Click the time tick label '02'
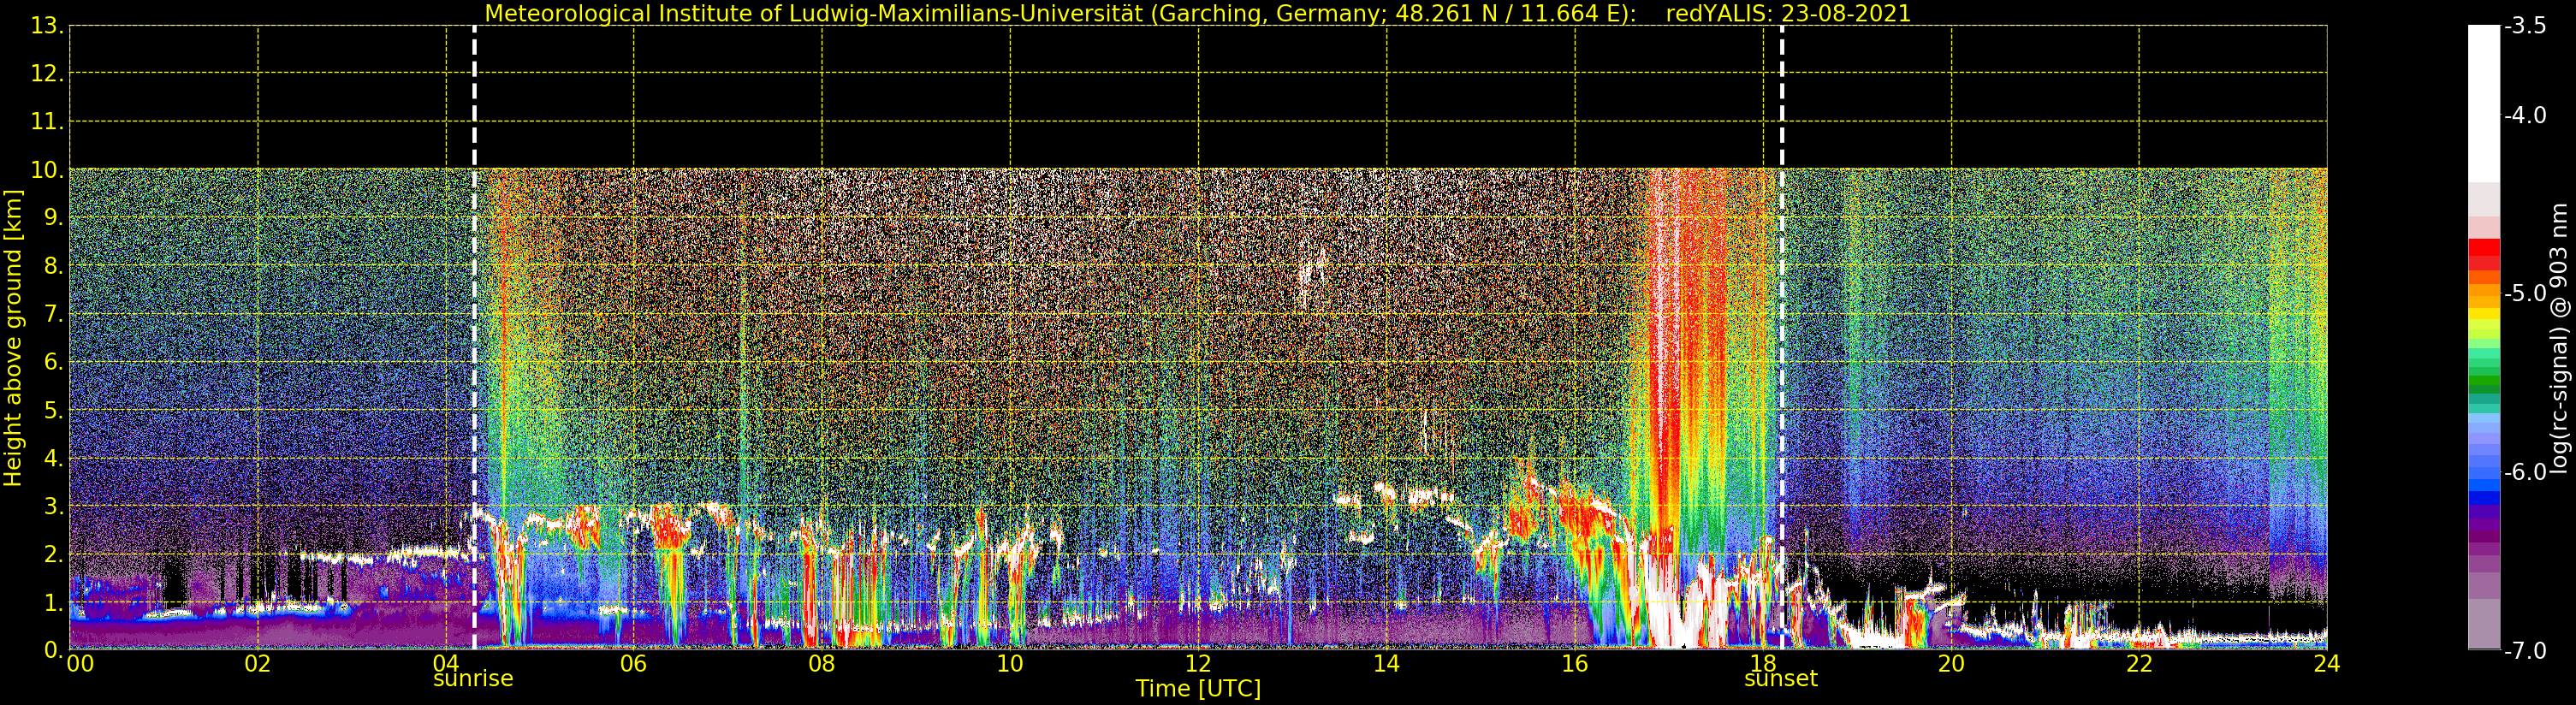The height and width of the screenshot is (705, 2576). pos(258,664)
